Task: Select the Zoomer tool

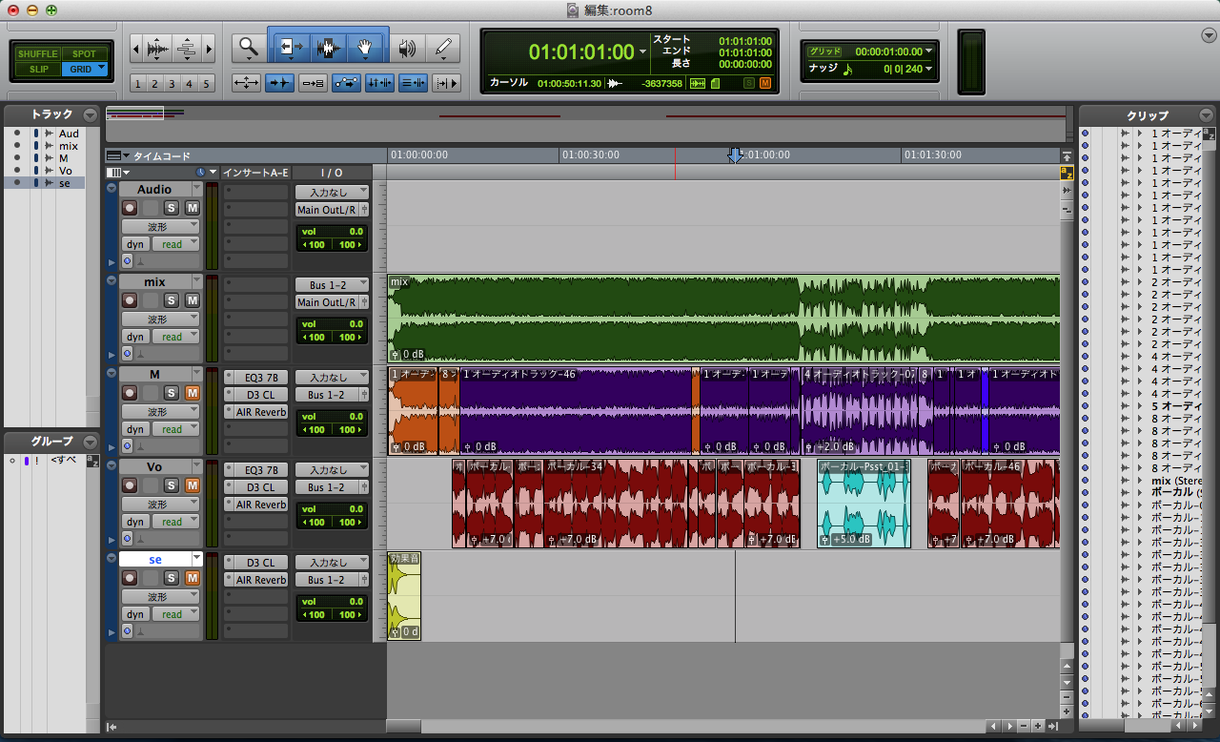Action: point(248,47)
